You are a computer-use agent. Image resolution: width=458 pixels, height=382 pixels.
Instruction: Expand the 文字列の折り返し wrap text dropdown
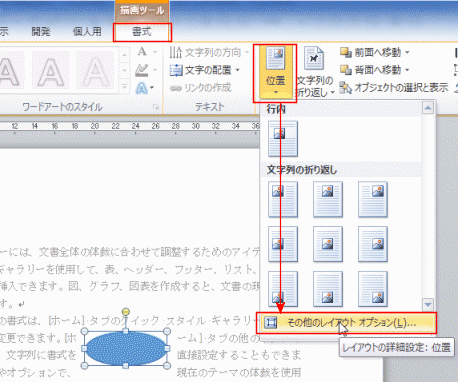[315, 72]
